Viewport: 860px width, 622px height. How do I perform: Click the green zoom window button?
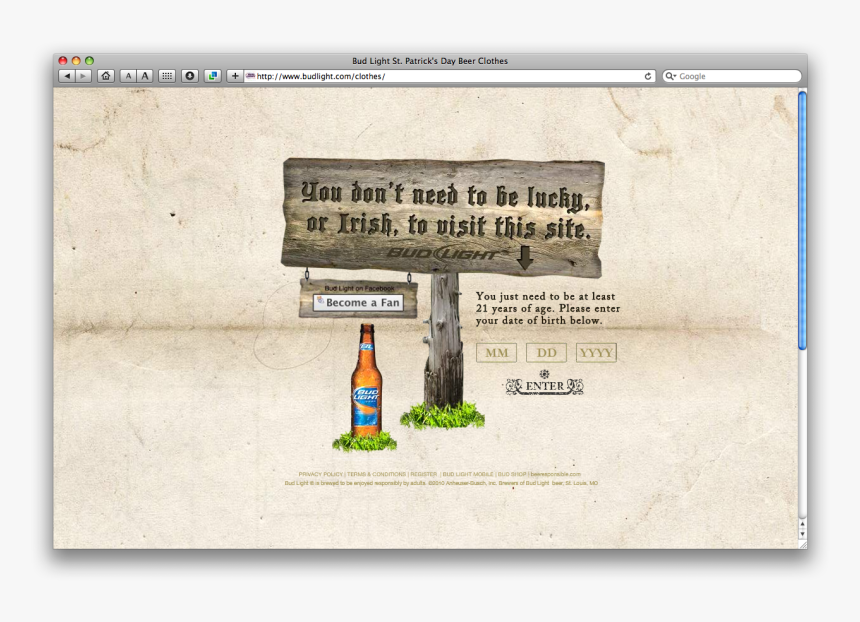pyautogui.click(x=89, y=61)
